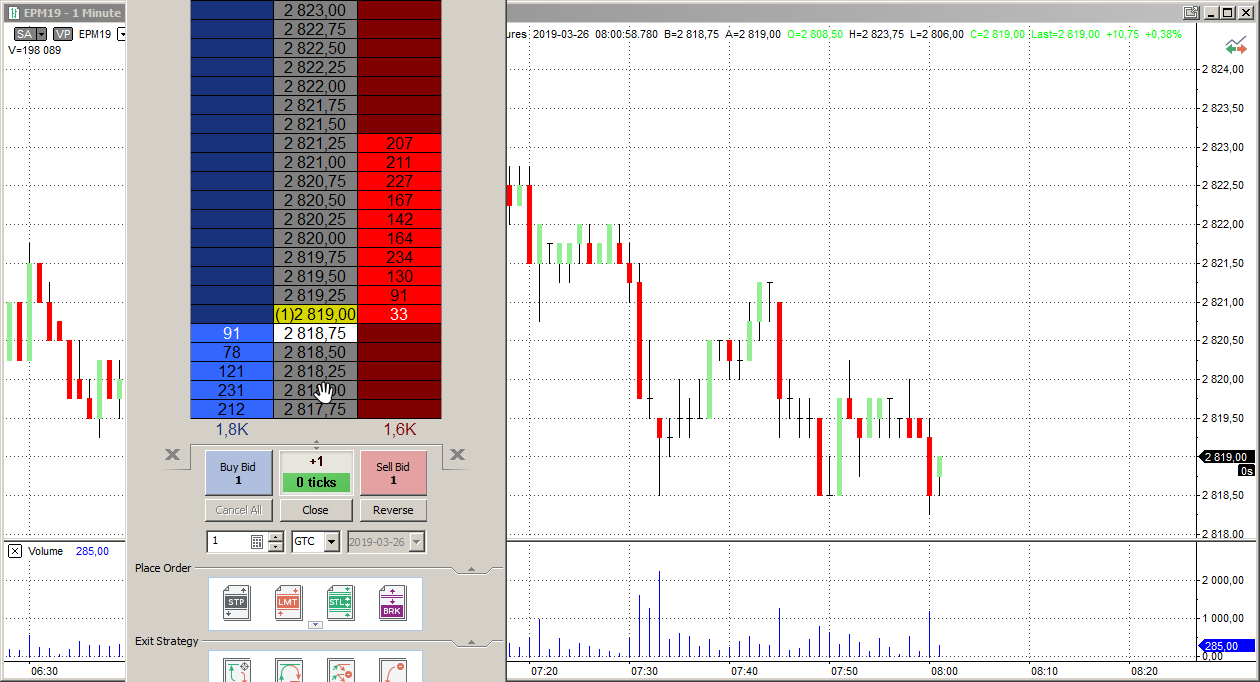
Task: Click the ask size 164 at 2 820,00
Action: tap(399, 238)
